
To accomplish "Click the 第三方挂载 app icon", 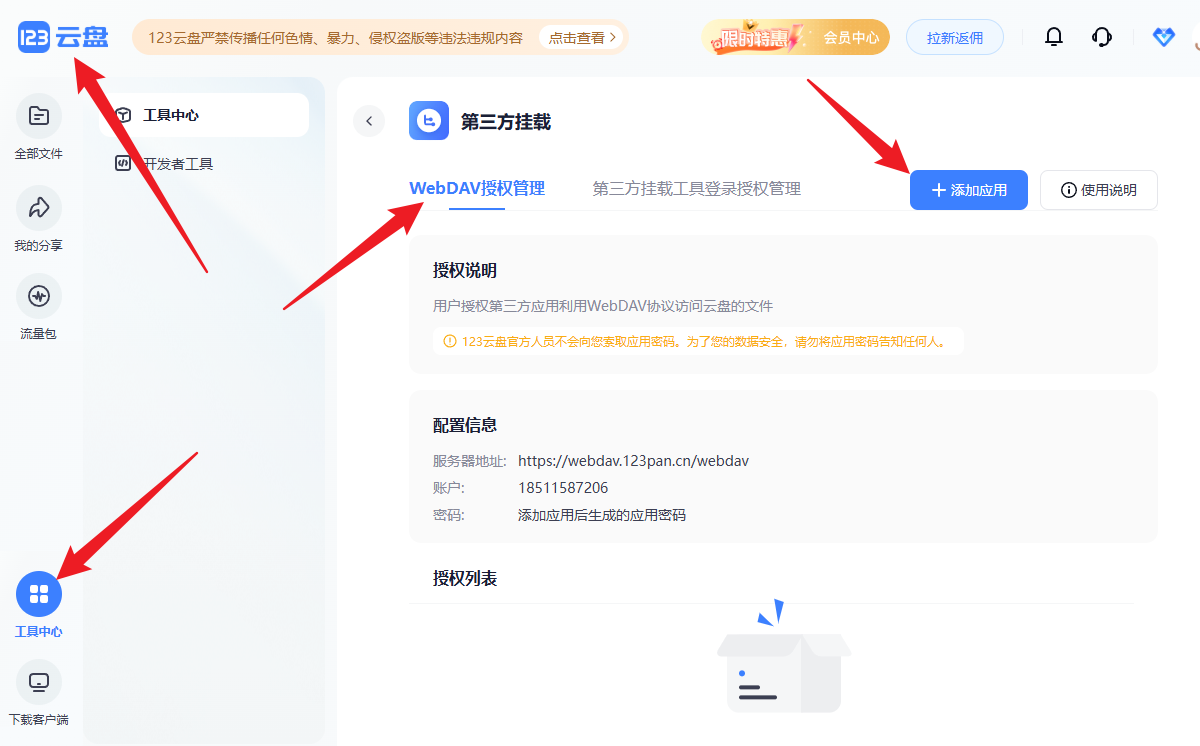I will (x=429, y=121).
